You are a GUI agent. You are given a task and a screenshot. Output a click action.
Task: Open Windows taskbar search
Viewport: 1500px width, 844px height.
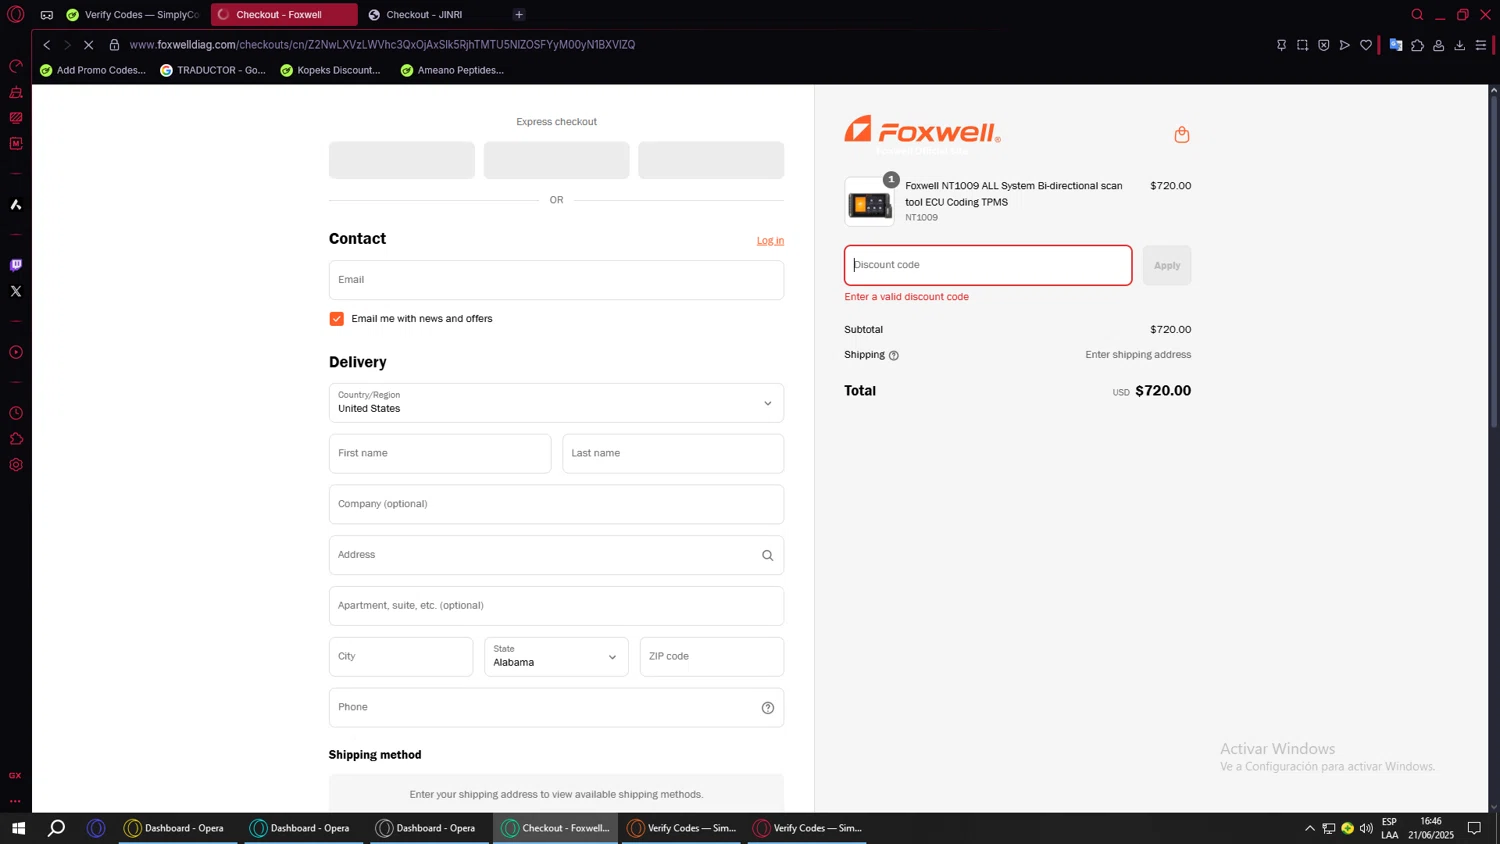(x=57, y=828)
